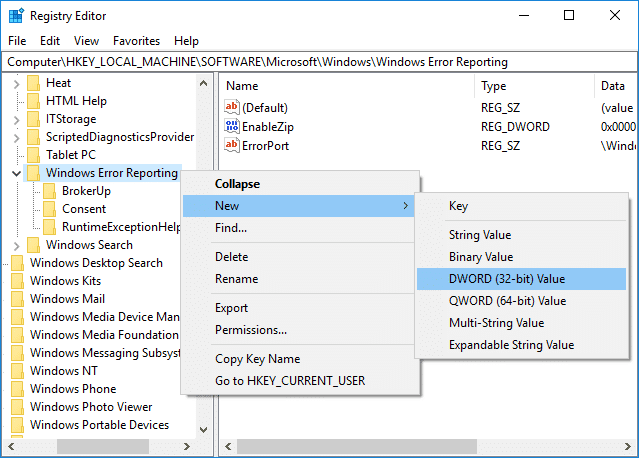
Task: Click the Type column header
Action: 535,86
